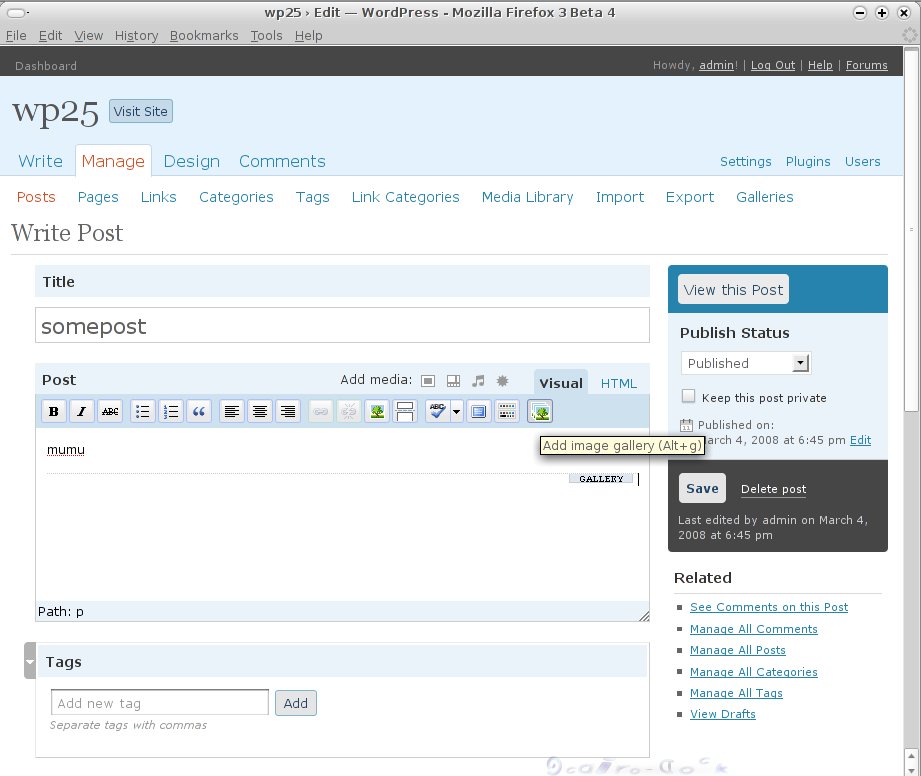Click the GALLERY placeholder in the editor
Image resolution: width=921 pixels, height=776 pixels.
pos(601,479)
